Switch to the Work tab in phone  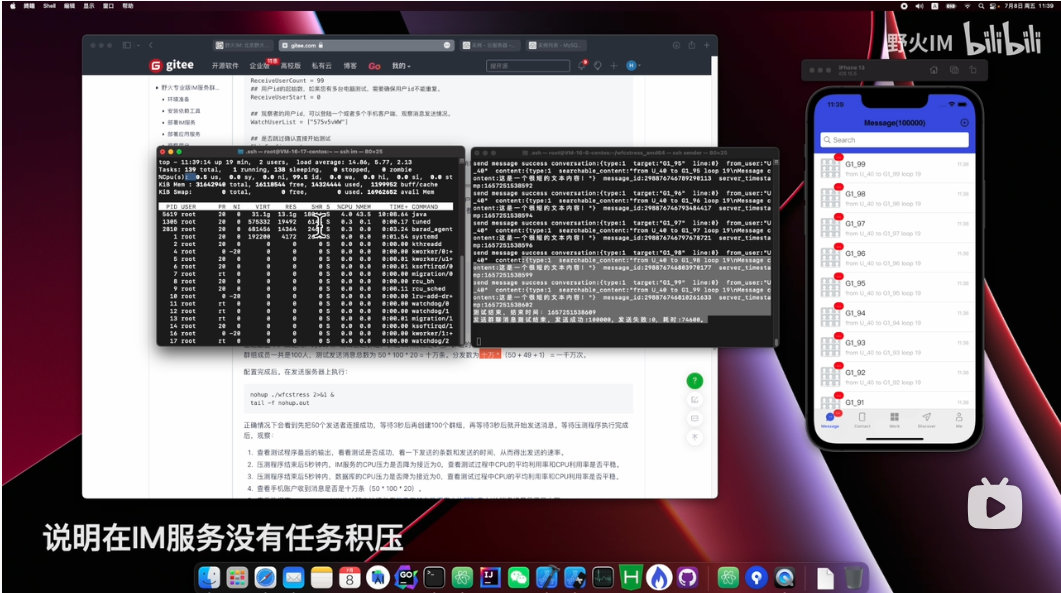tap(895, 420)
